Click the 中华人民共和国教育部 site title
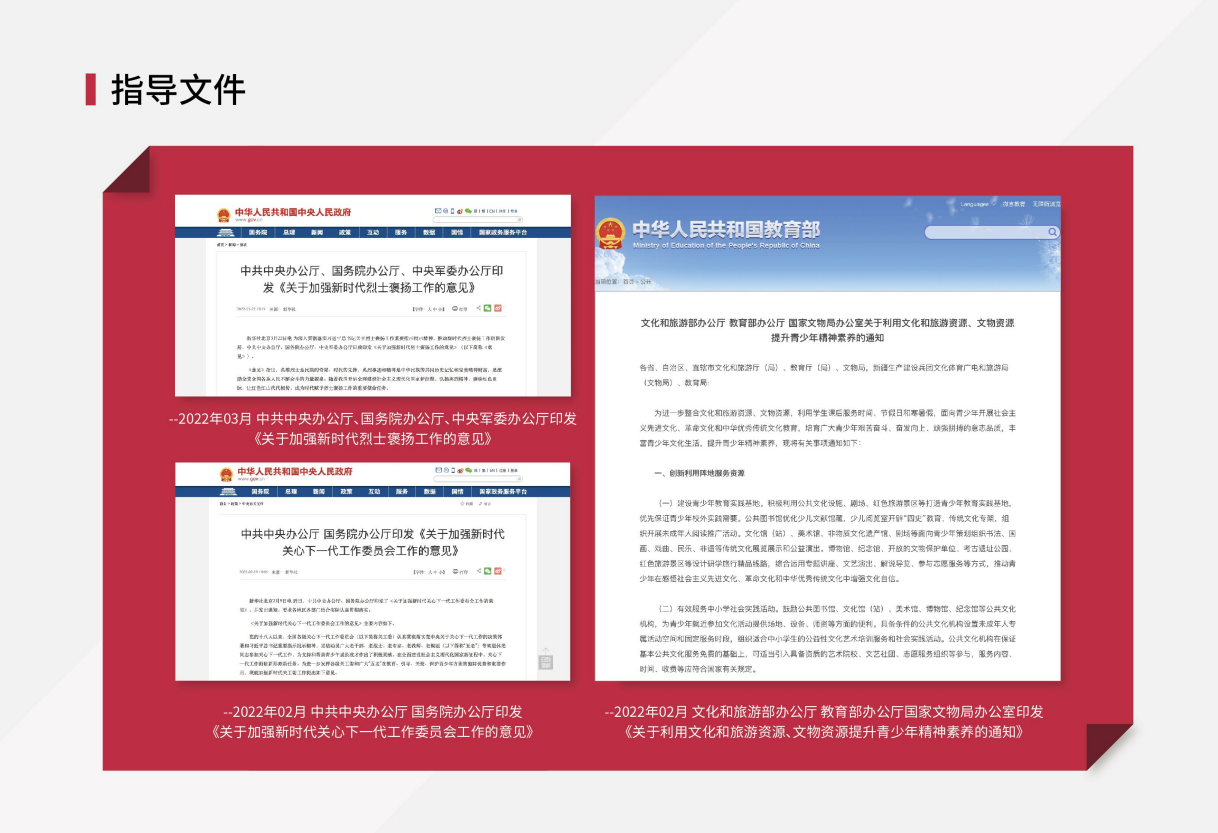Viewport: 1218px width, 833px height. [x=725, y=229]
